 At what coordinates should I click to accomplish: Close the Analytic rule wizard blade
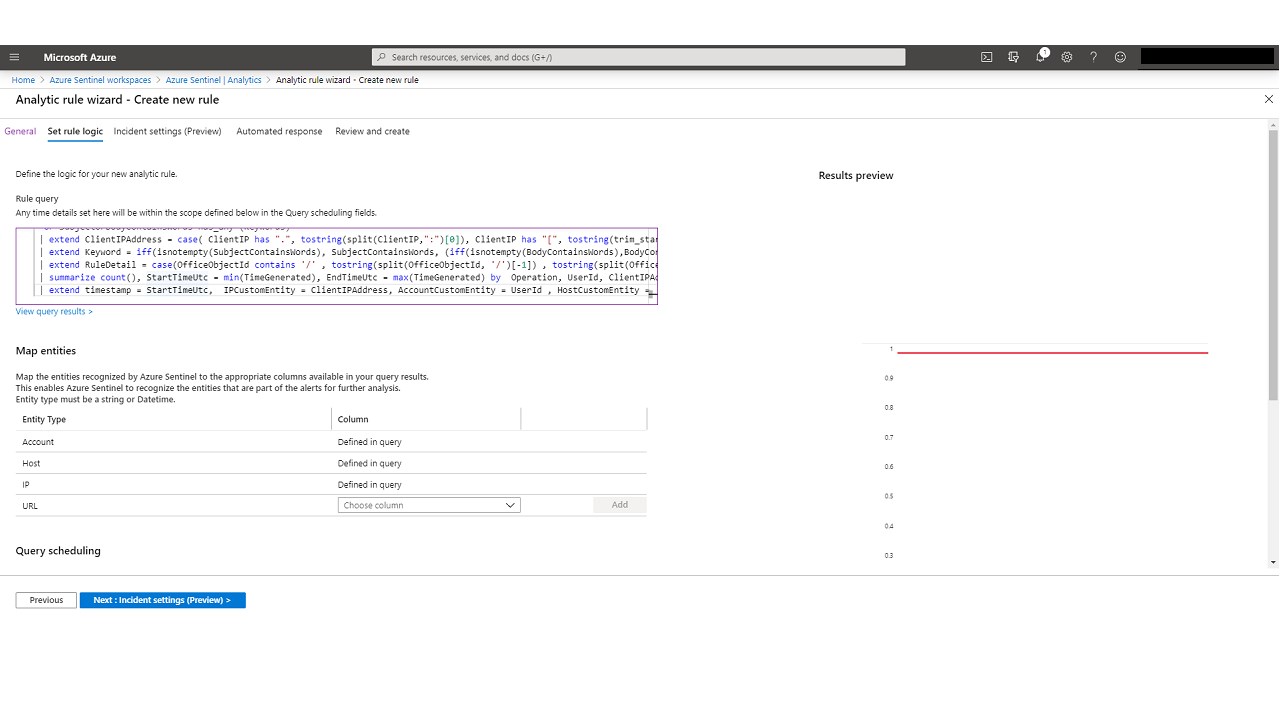1269,99
